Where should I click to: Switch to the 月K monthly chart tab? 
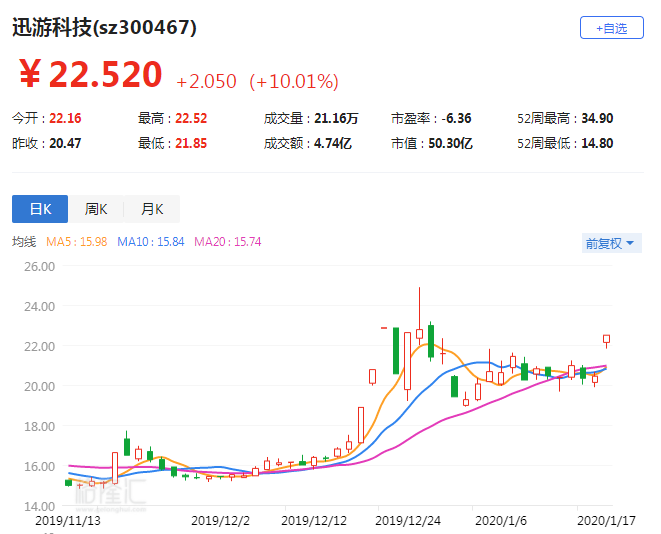(x=152, y=209)
